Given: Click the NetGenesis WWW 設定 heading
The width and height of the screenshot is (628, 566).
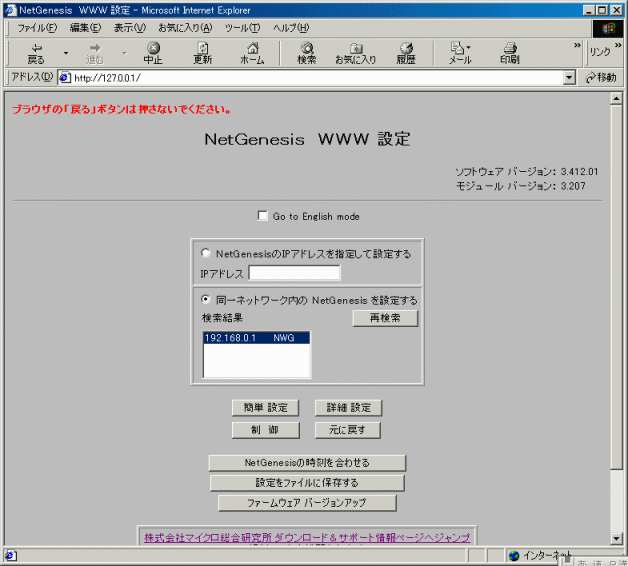Looking at the screenshot, I should point(307,139).
